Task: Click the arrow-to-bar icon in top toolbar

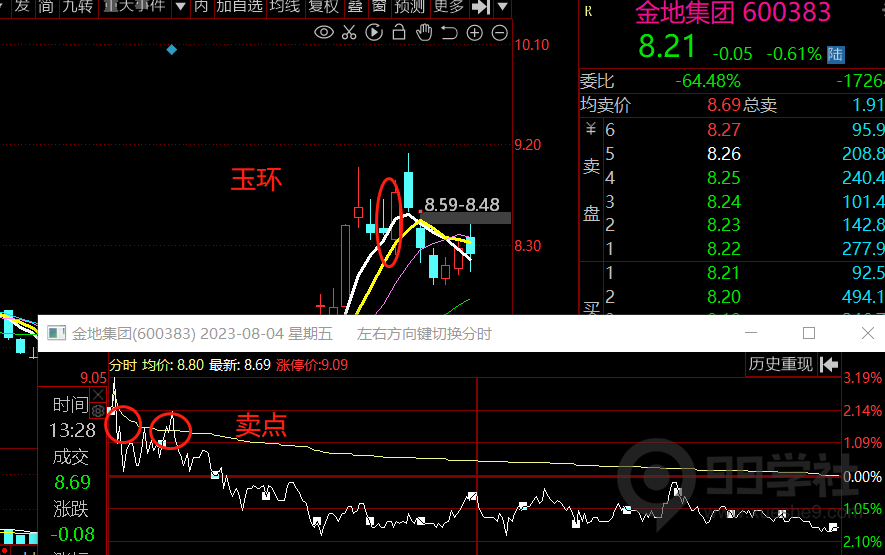Action: 480,7
